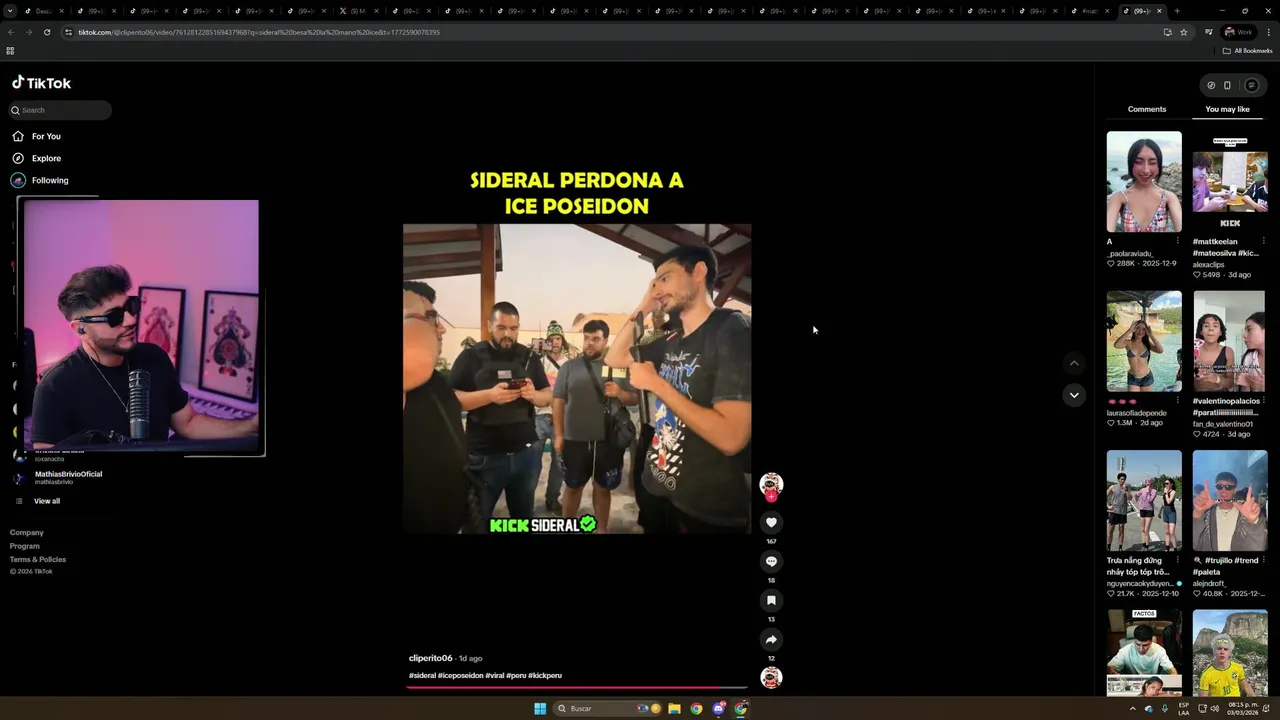This screenshot has height=720, width=1280.
Task: Open the Windows Start menu
Action: click(540, 708)
